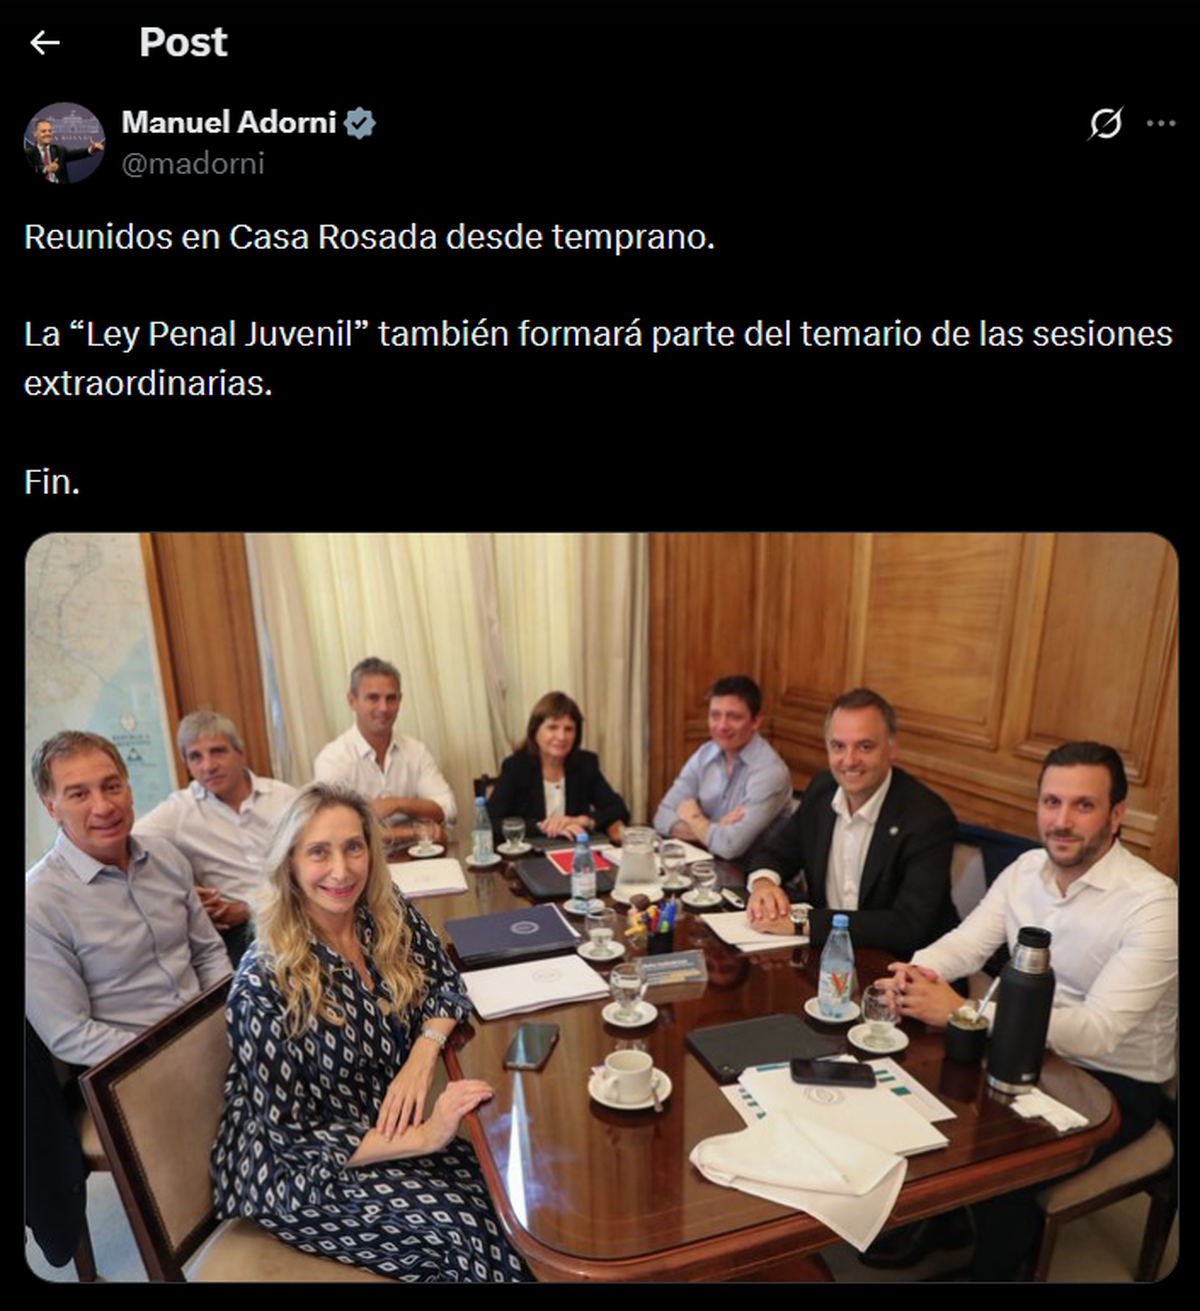This screenshot has width=1200, height=1311.
Task: Open the three-dot more options menu
Action: (x=1161, y=123)
